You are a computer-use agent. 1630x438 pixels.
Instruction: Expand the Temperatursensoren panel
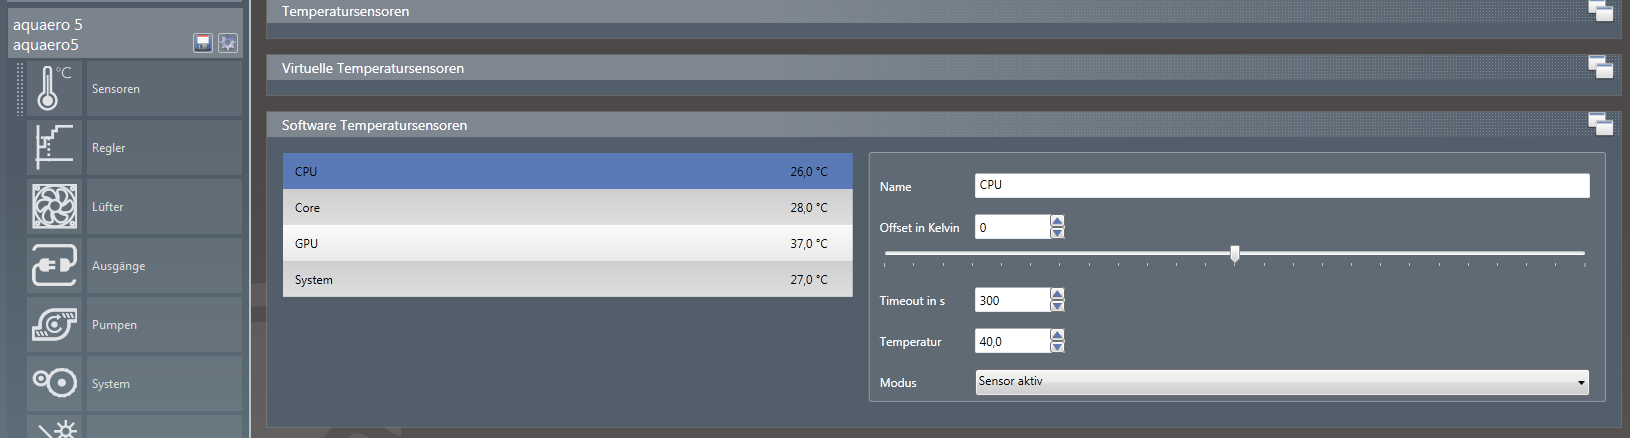[1600, 11]
